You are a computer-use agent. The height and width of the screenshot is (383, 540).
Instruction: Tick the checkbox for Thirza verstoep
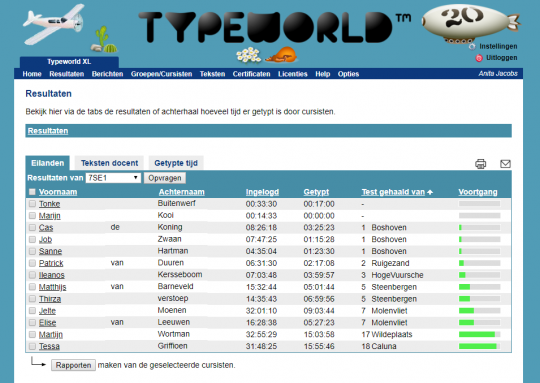pyautogui.click(x=32, y=299)
